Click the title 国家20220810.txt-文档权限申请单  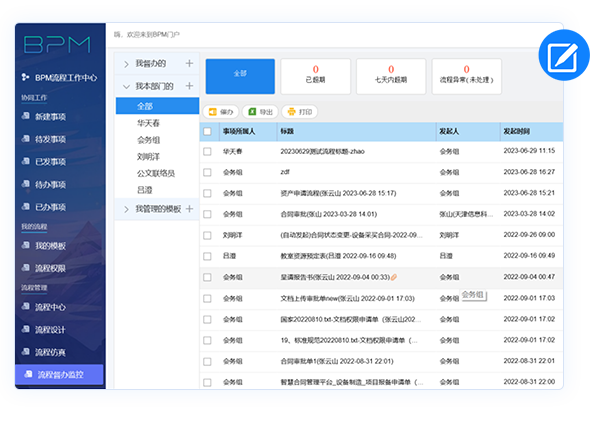pos(350,320)
